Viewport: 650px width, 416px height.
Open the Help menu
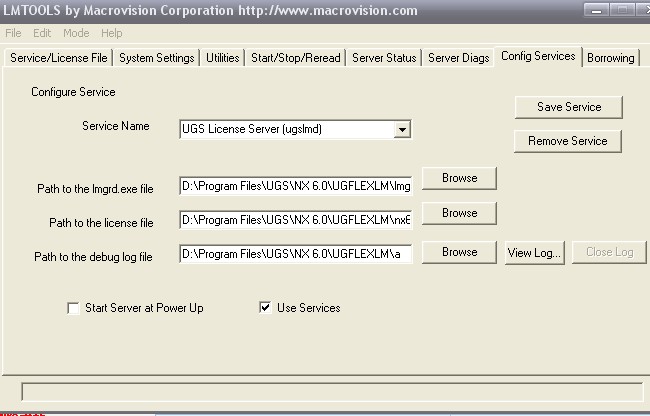coord(112,33)
